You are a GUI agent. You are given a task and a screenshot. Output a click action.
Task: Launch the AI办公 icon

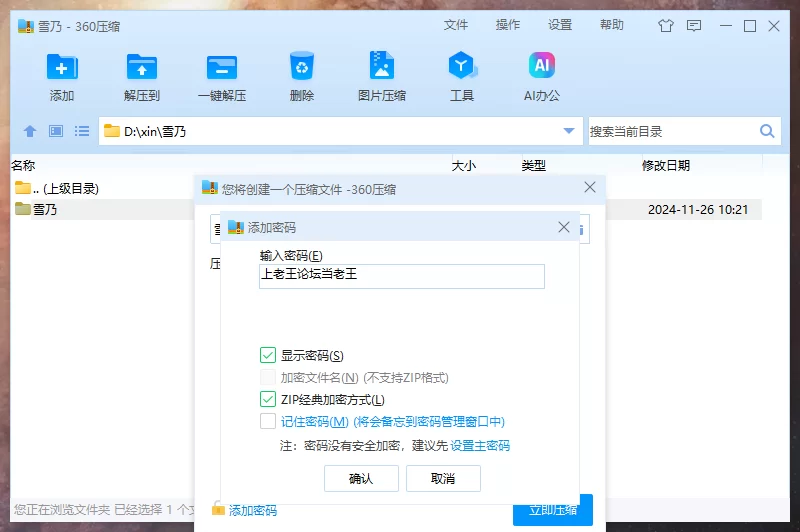[542, 68]
